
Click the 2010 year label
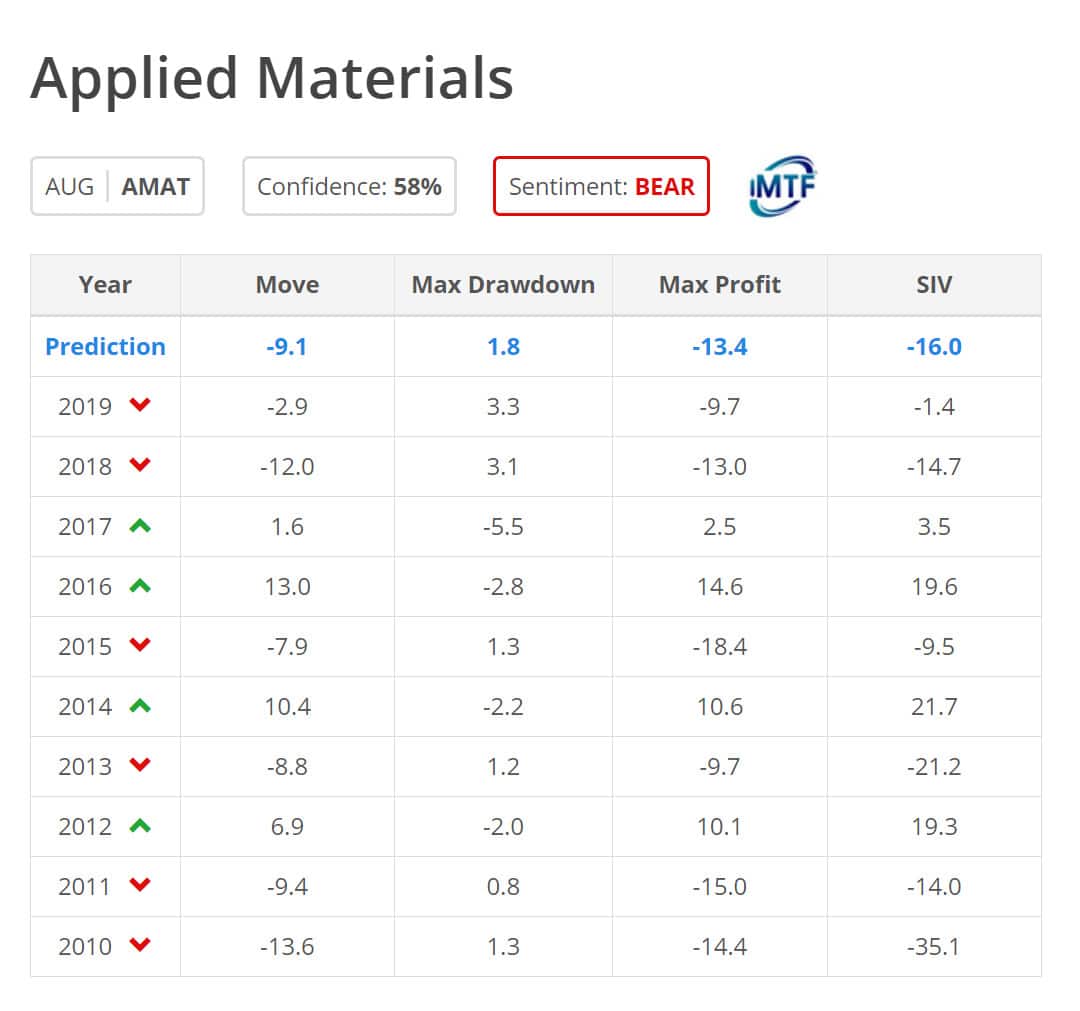tap(85, 947)
